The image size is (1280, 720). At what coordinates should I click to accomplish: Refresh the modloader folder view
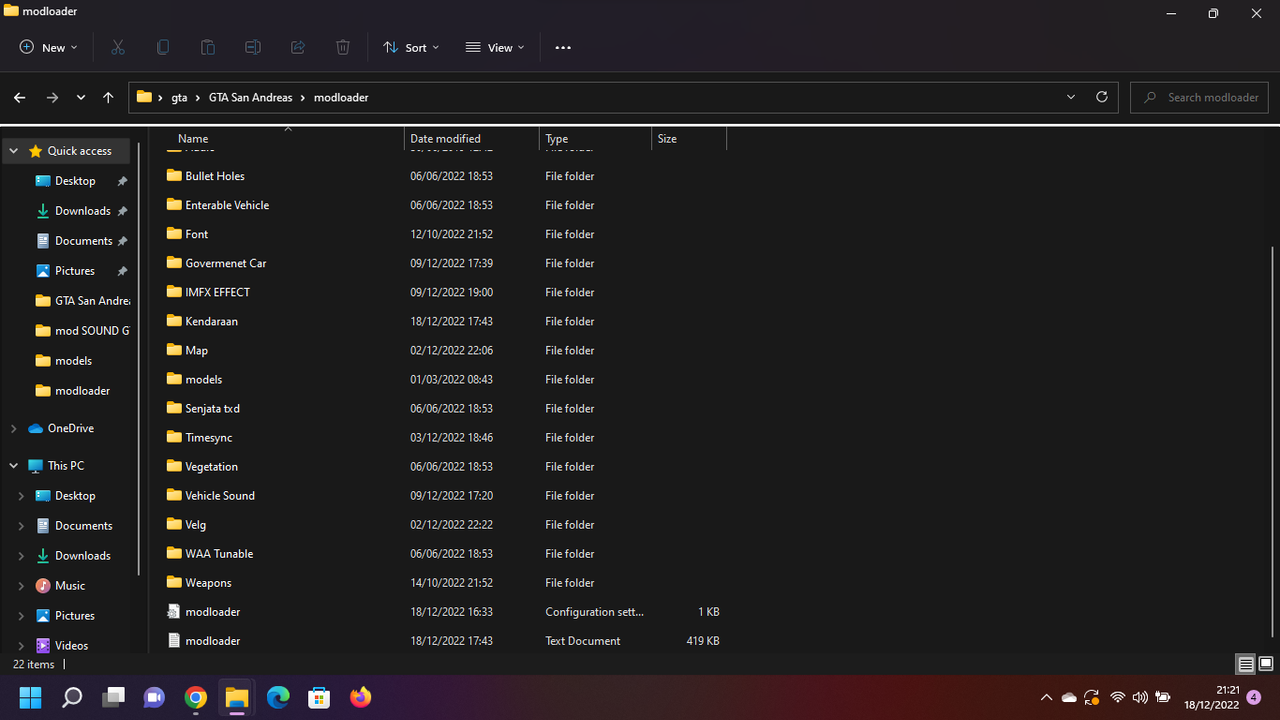(x=1102, y=97)
